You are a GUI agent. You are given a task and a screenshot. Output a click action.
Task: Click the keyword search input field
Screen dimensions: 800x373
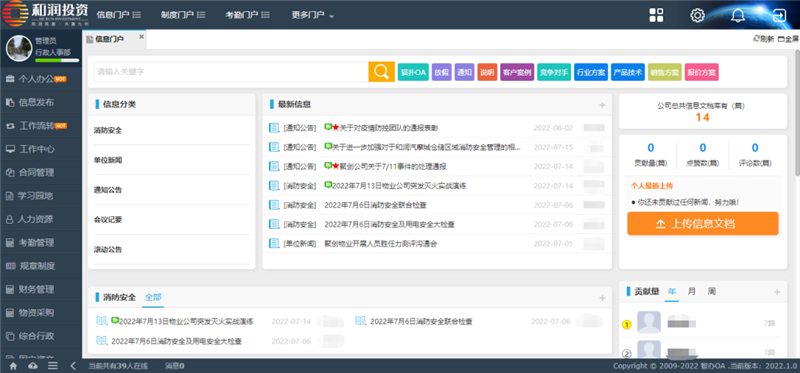231,72
